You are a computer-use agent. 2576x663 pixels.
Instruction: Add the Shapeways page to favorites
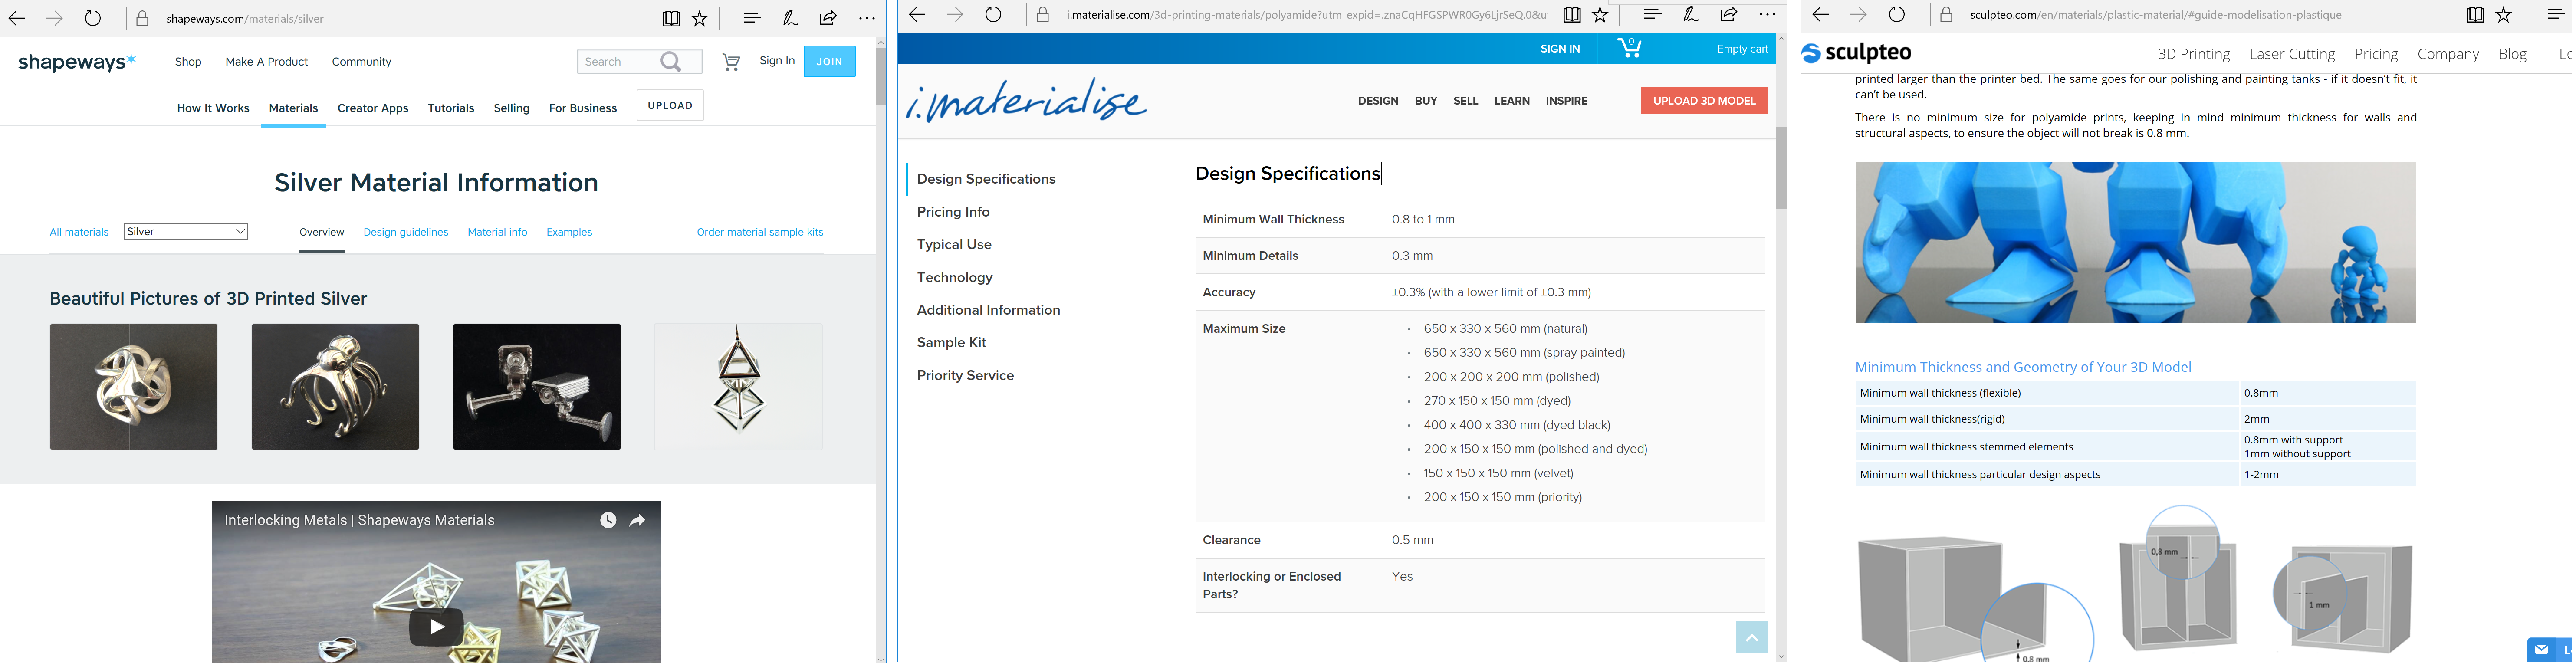[x=700, y=18]
